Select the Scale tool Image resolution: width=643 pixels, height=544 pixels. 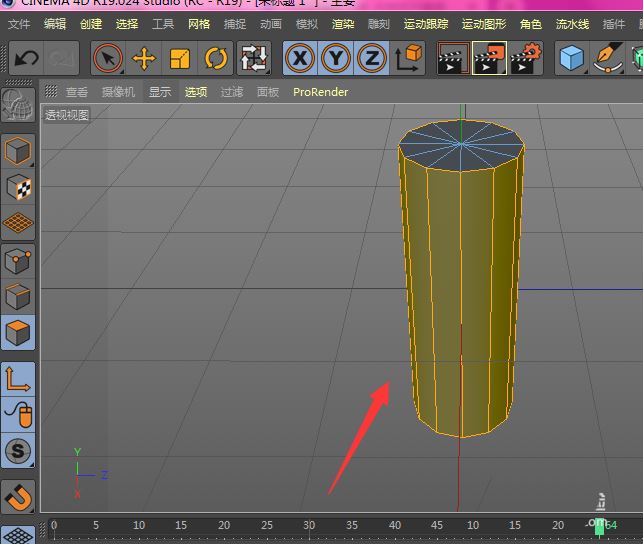pos(180,59)
